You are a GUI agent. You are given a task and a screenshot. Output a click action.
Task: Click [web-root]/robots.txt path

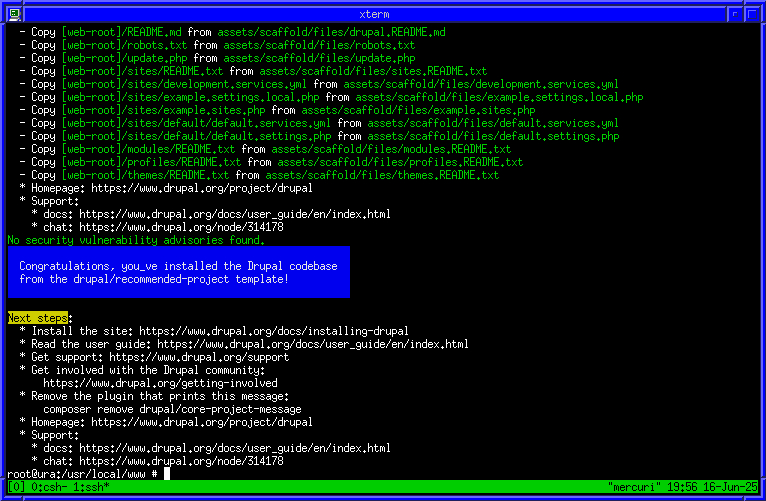tap(124, 45)
